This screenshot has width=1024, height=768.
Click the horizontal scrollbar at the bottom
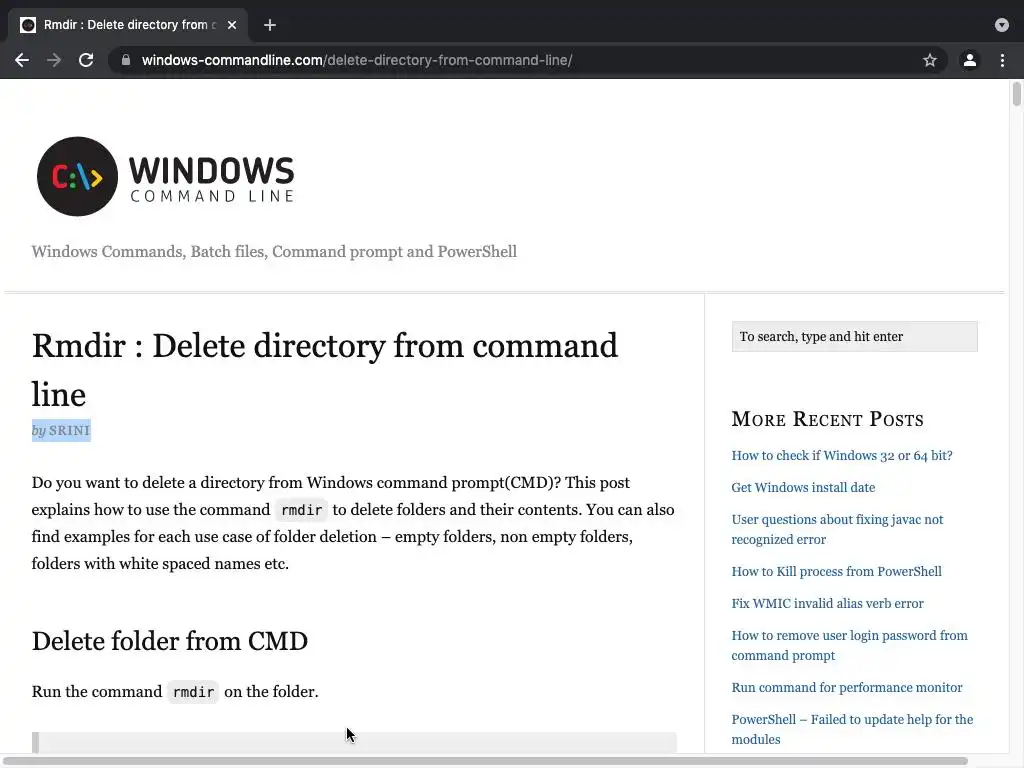pyautogui.click(x=485, y=761)
